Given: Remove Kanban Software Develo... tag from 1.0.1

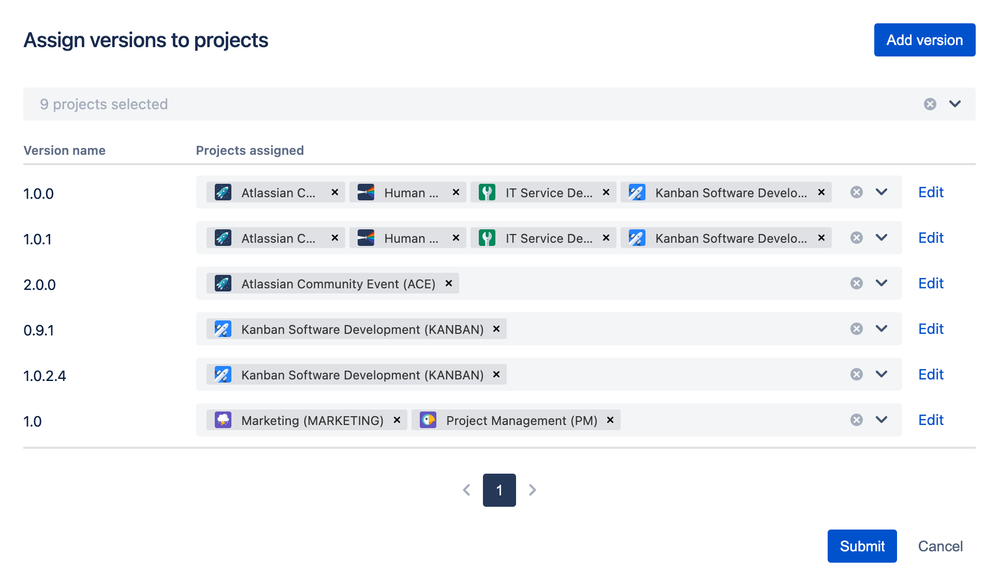Looking at the screenshot, I should tap(821, 238).
